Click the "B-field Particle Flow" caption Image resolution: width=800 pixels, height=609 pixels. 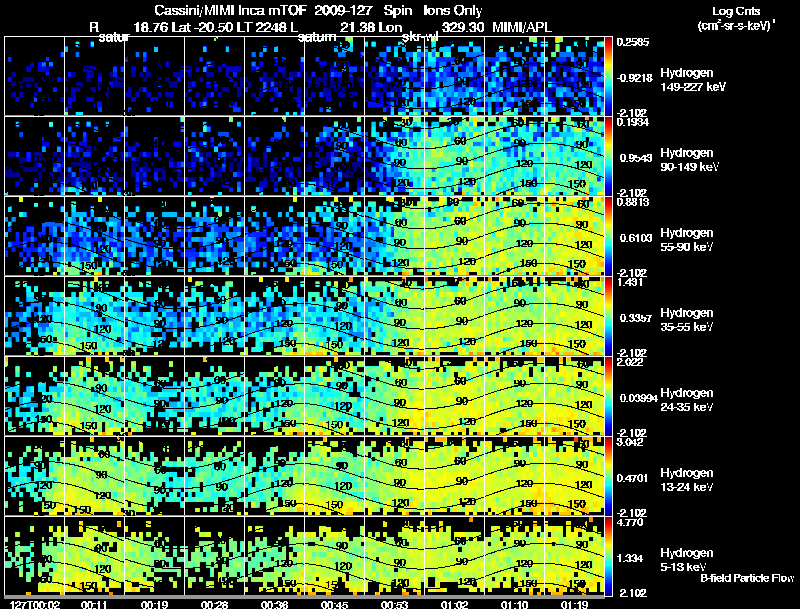pyautogui.click(x=747, y=578)
